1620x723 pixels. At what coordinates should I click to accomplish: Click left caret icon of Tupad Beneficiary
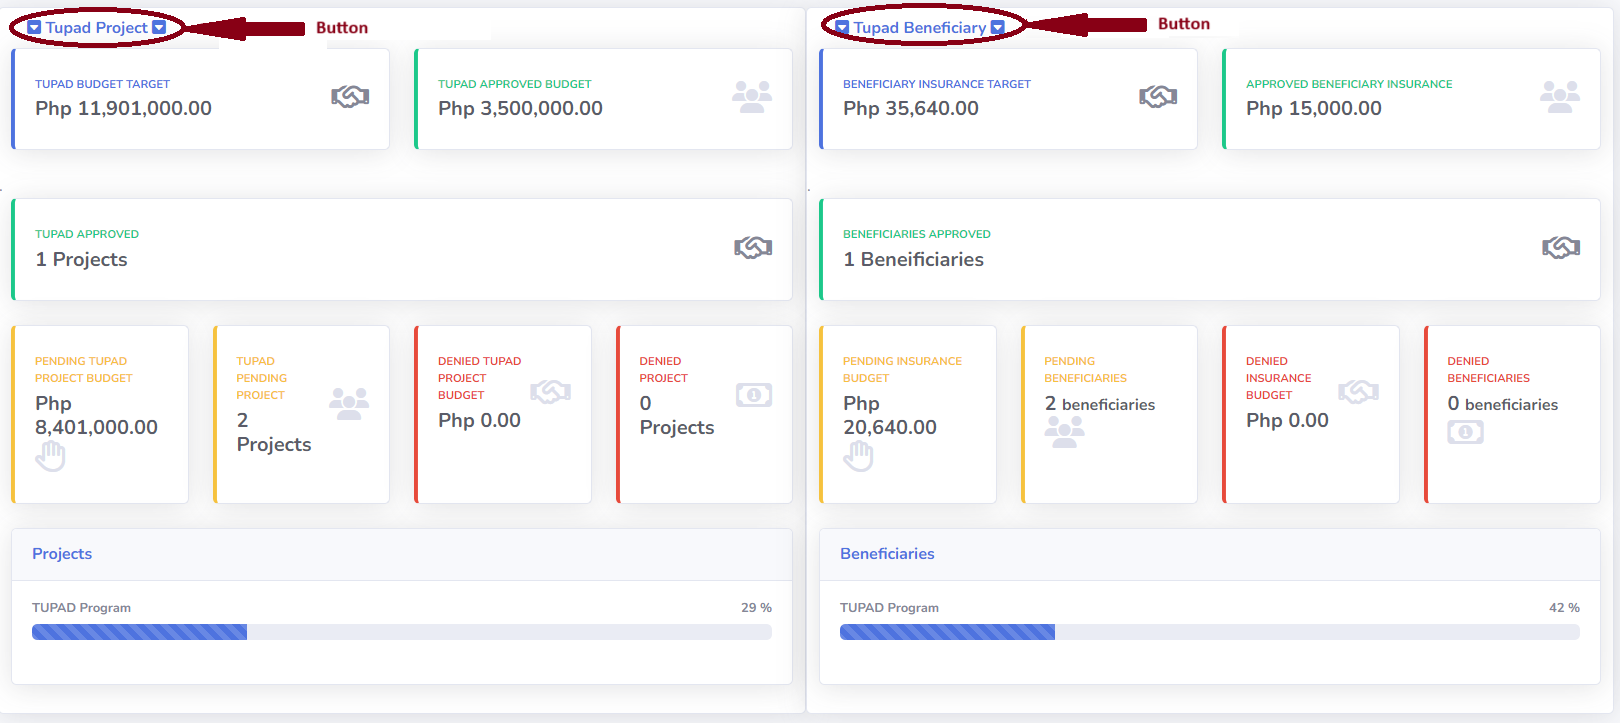[842, 28]
